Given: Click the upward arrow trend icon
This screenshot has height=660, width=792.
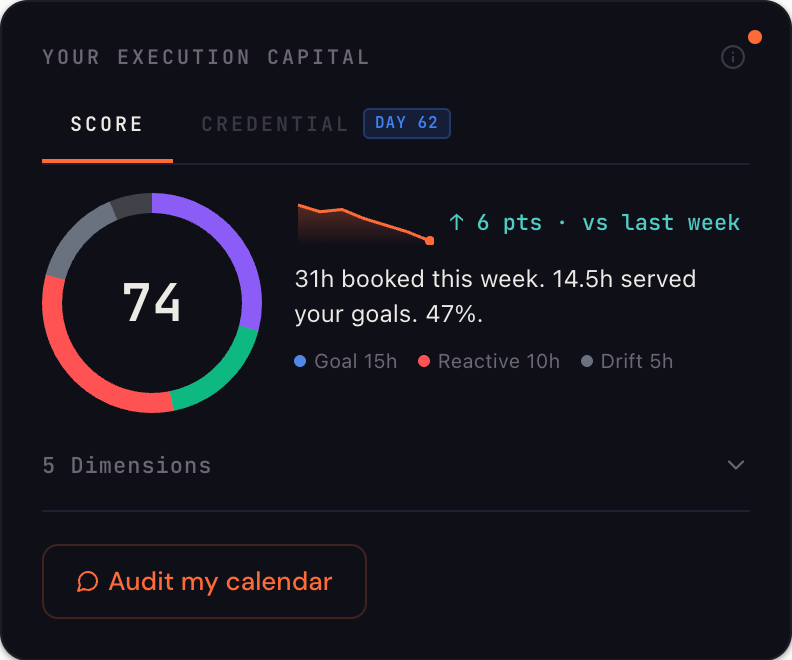Looking at the screenshot, I should coord(457,222).
